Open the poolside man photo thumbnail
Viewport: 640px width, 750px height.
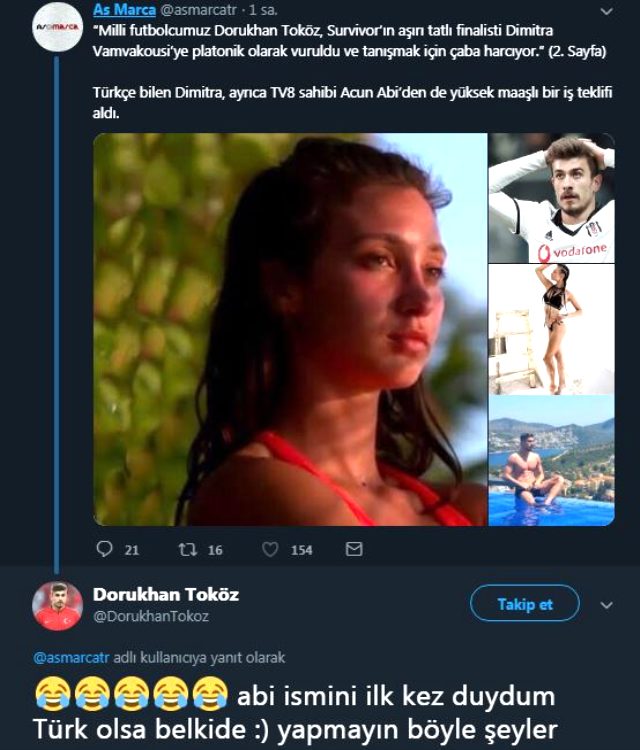[551, 460]
